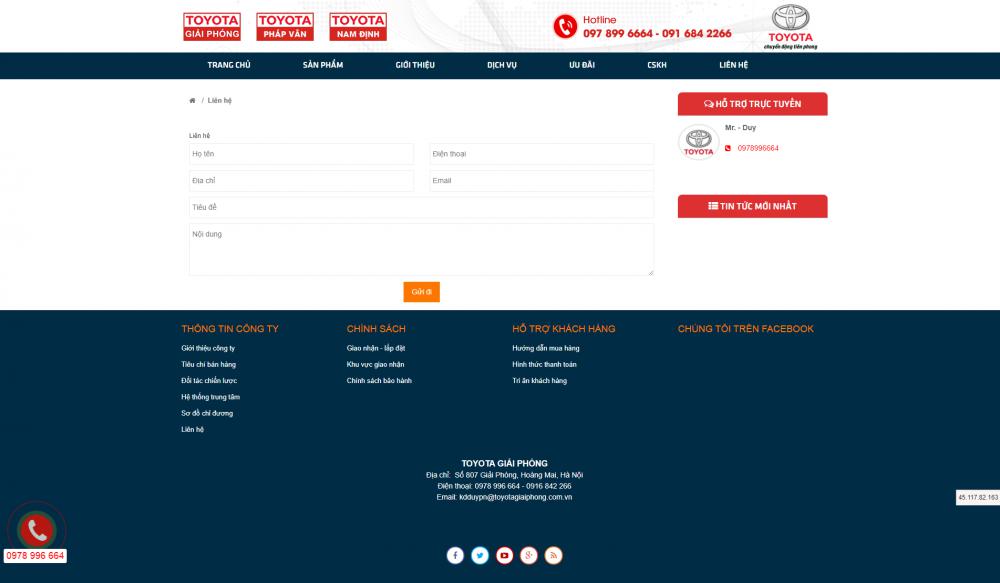This screenshot has height=583, width=1000.
Task: Click into the Nội dung text area
Action: click(421, 249)
